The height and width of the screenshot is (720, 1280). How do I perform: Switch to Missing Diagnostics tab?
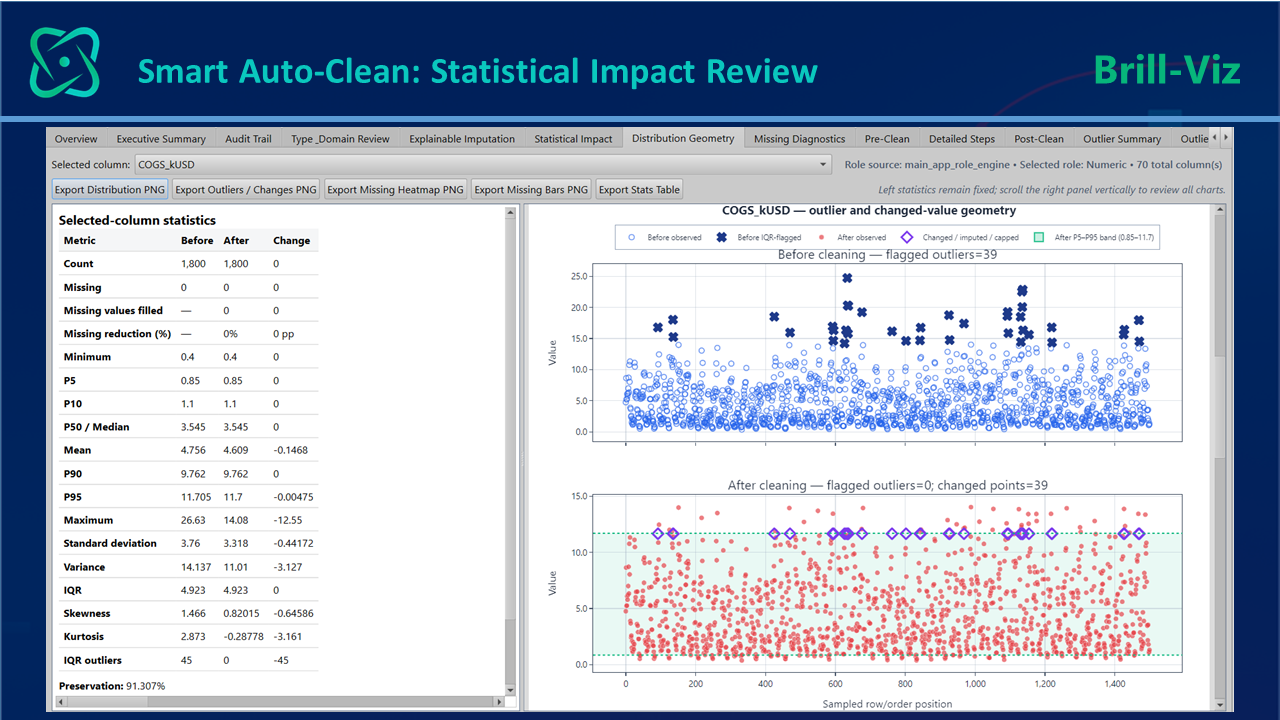799,139
